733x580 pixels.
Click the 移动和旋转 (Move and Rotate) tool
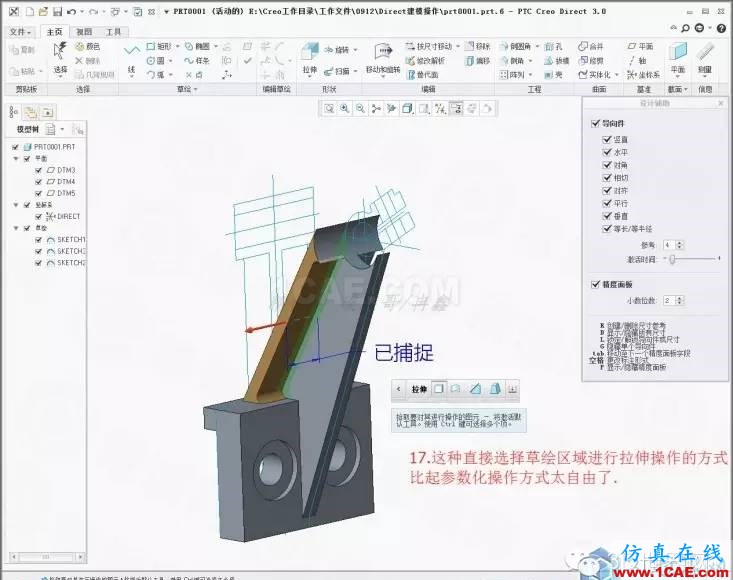click(383, 58)
